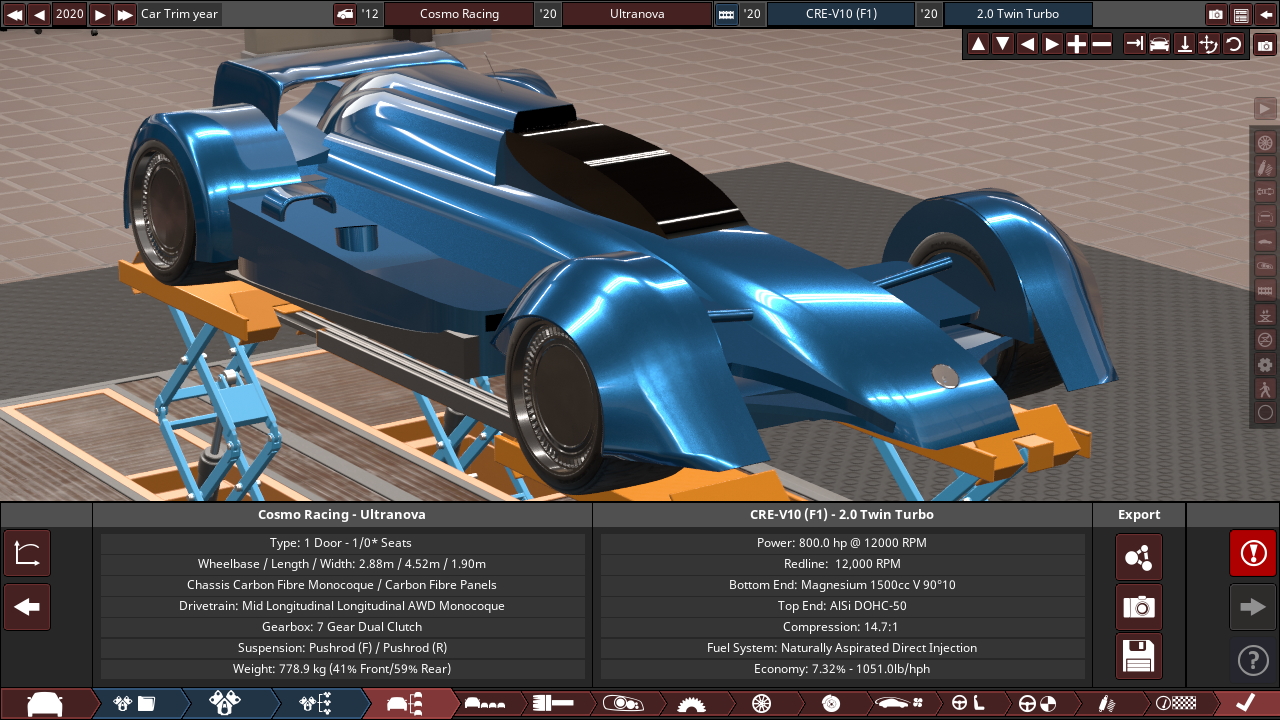Image resolution: width=1280 pixels, height=720 pixels.
Task: Reset the camera orientation
Action: pyautogui.click(x=1234, y=44)
